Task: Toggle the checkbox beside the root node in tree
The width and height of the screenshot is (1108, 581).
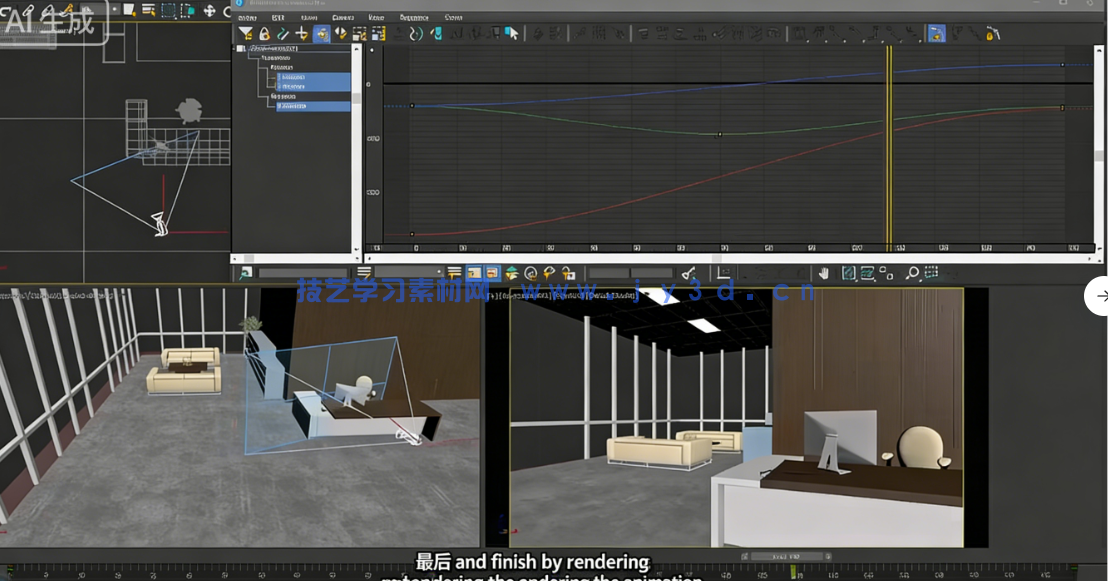Action: [x=243, y=50]
